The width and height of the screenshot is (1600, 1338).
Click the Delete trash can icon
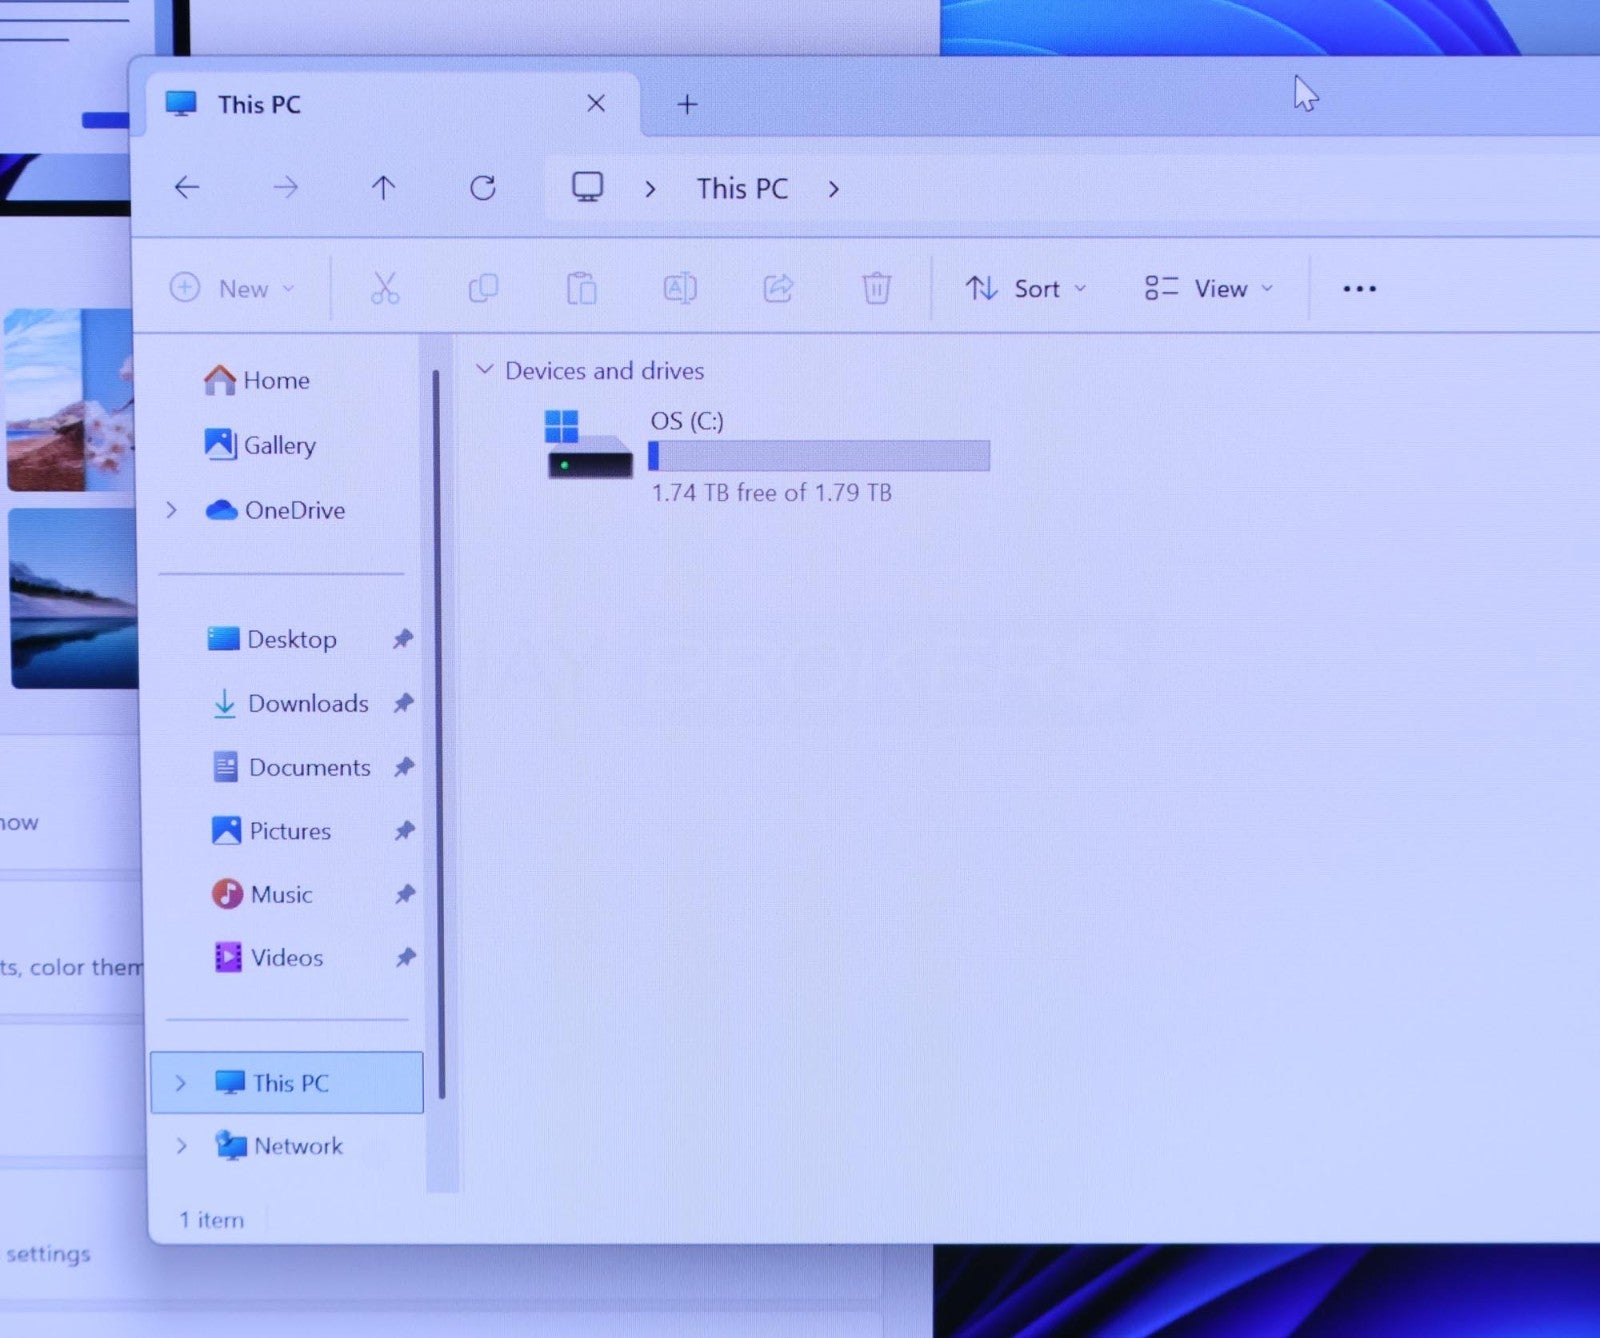click(876, 288)
